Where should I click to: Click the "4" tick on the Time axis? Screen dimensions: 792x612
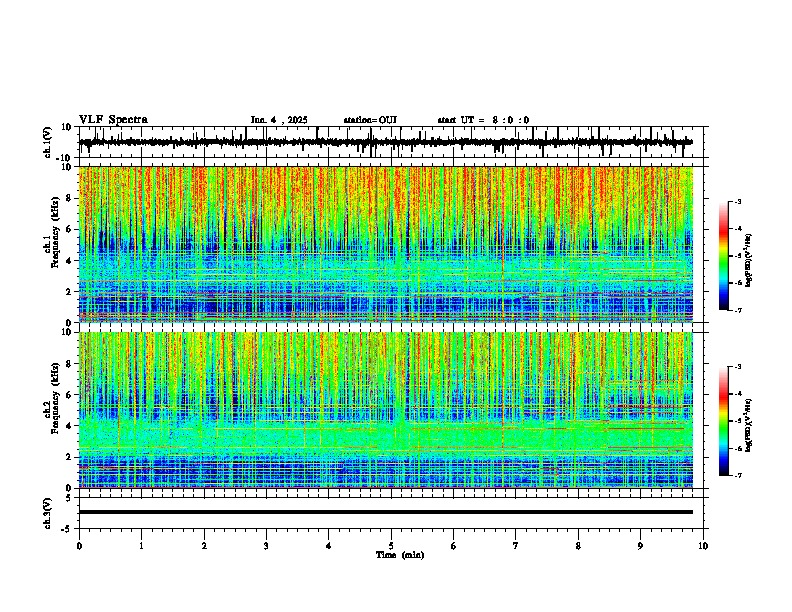pos(329,546)
